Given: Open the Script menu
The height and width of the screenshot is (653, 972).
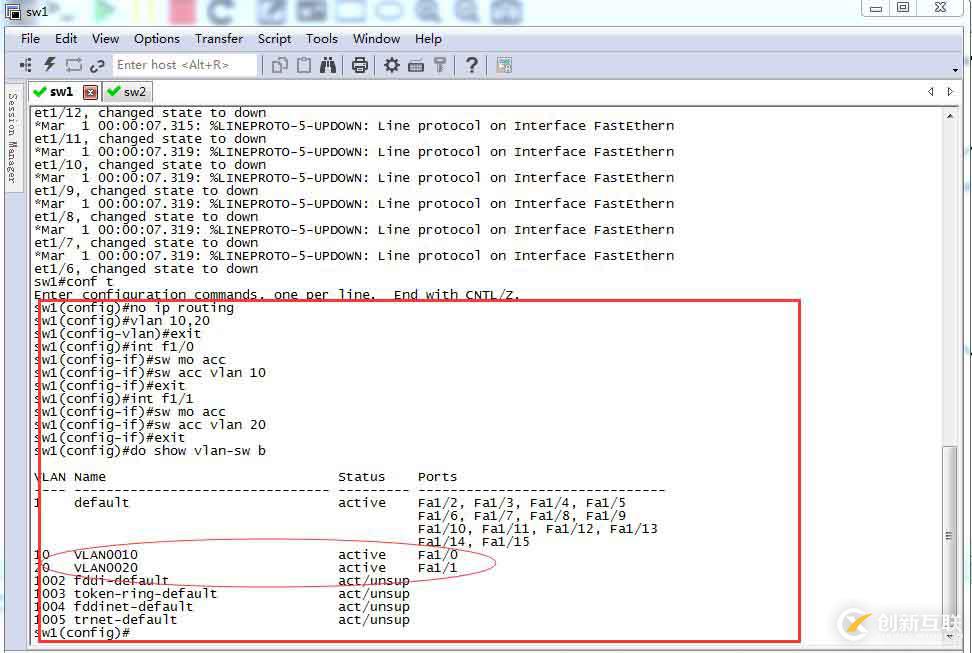Looking at the screenshot, I should [x=275, y=38].
